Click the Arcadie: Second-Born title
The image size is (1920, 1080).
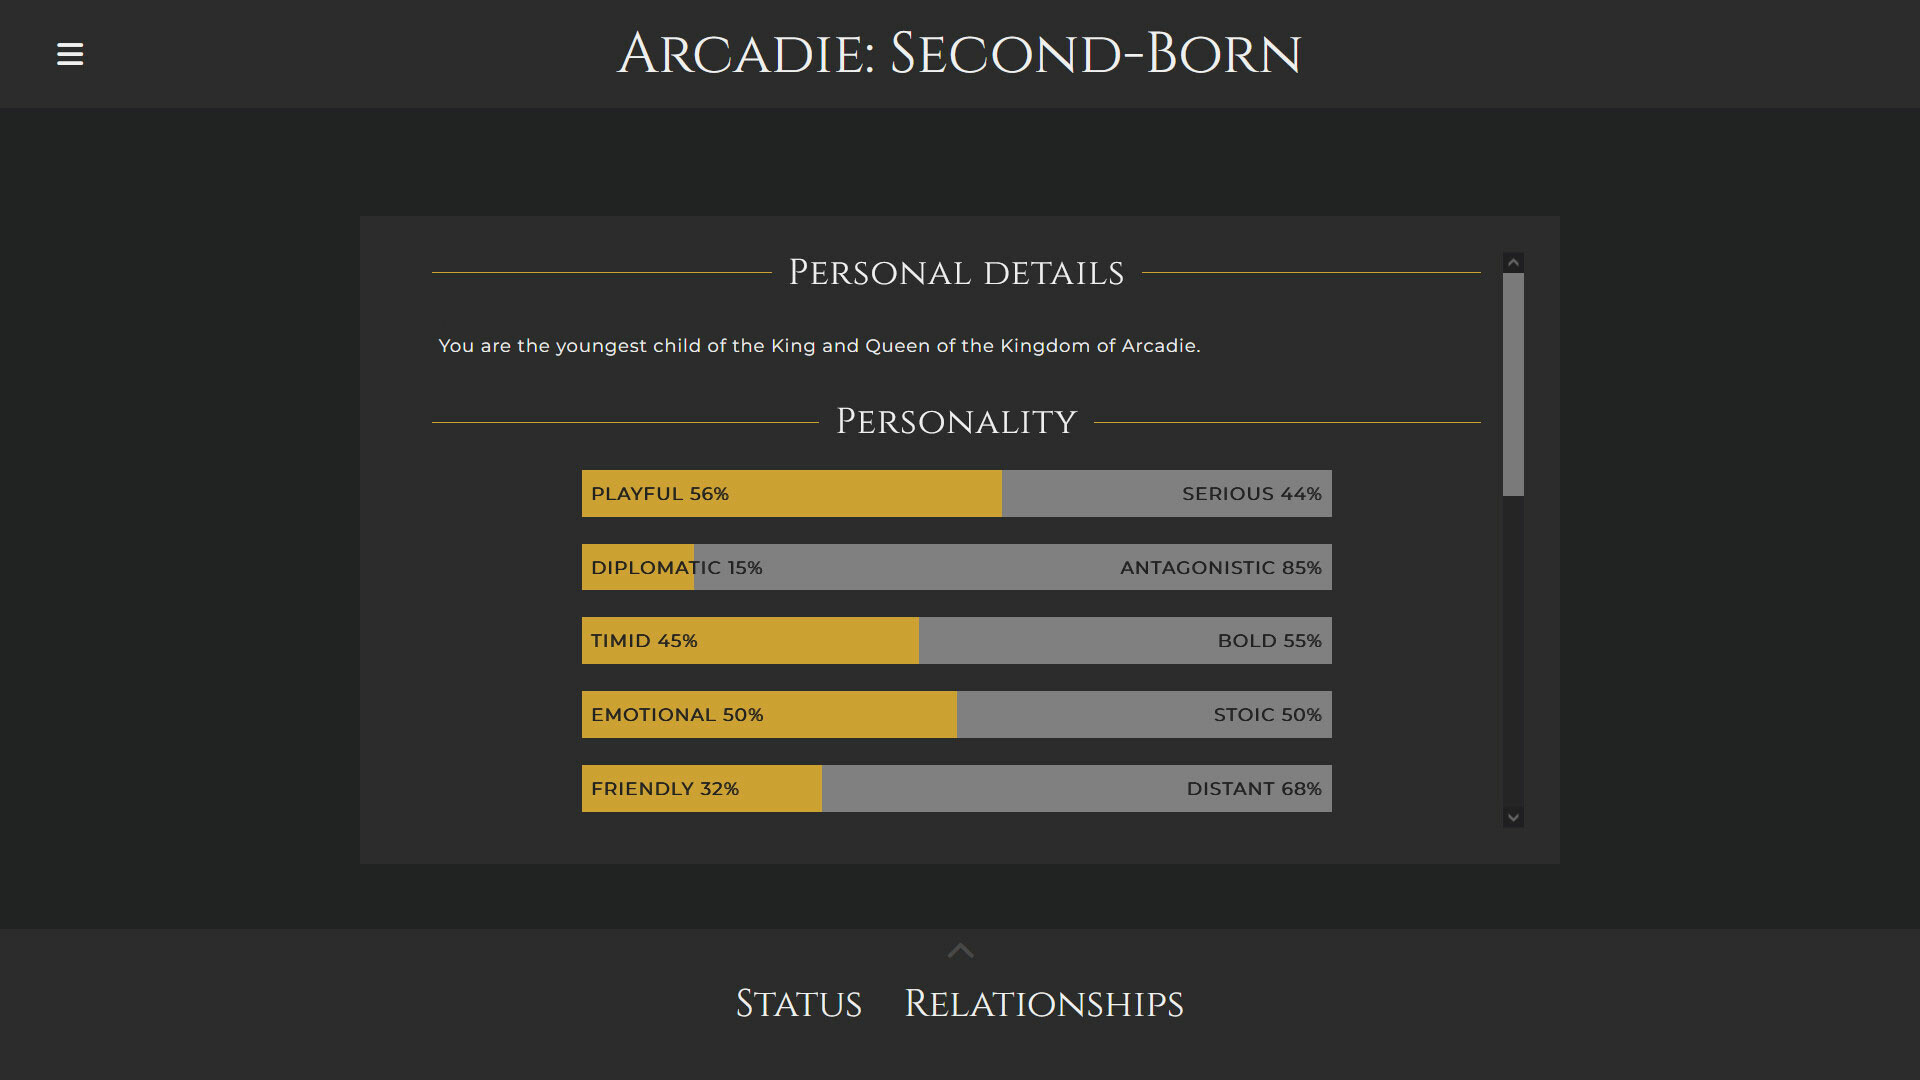pos(960,53)
